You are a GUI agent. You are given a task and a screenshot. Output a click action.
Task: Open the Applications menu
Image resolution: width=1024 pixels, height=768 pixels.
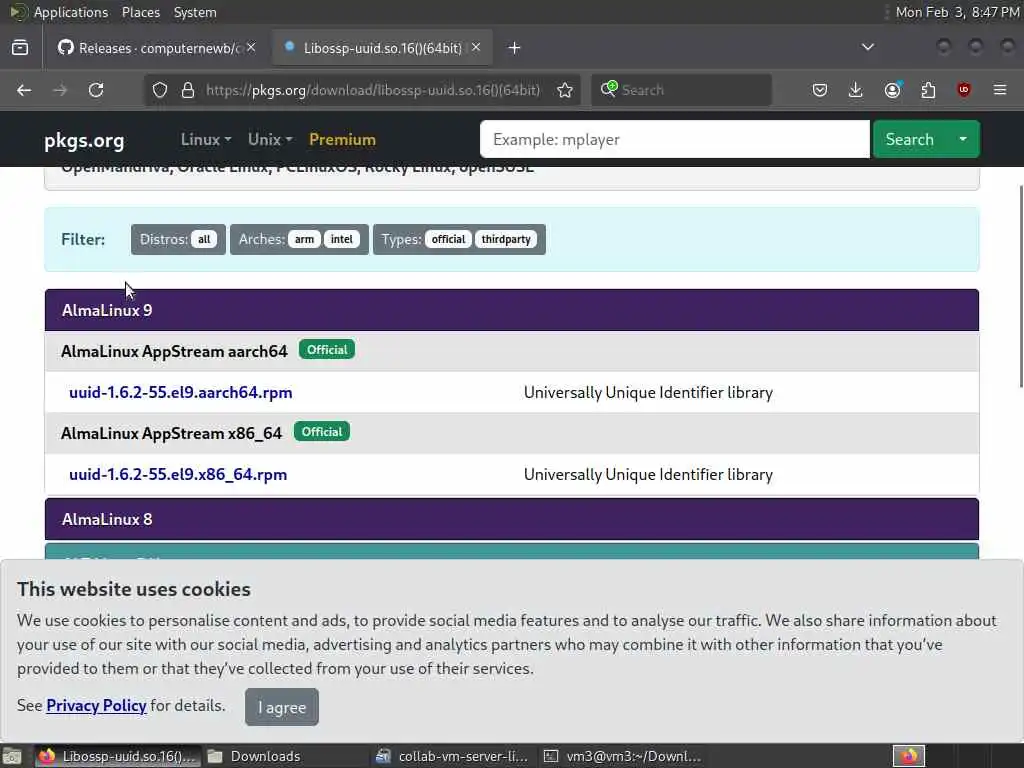(x=71, y=12)
